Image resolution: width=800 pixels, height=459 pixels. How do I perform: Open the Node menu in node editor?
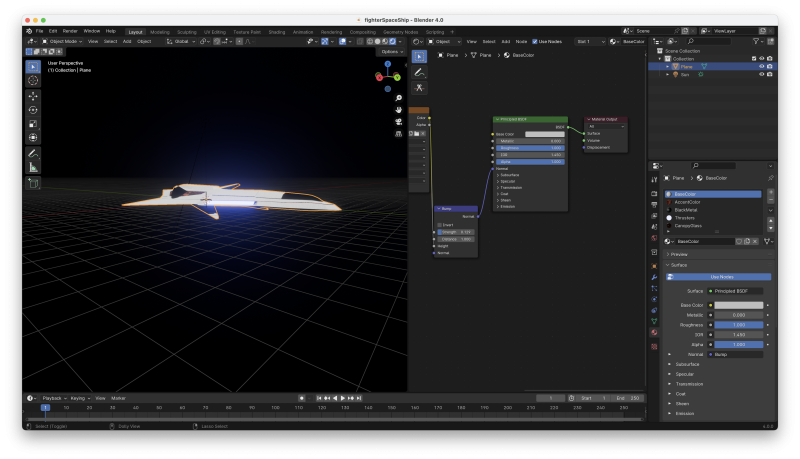[x=521, y=41]
